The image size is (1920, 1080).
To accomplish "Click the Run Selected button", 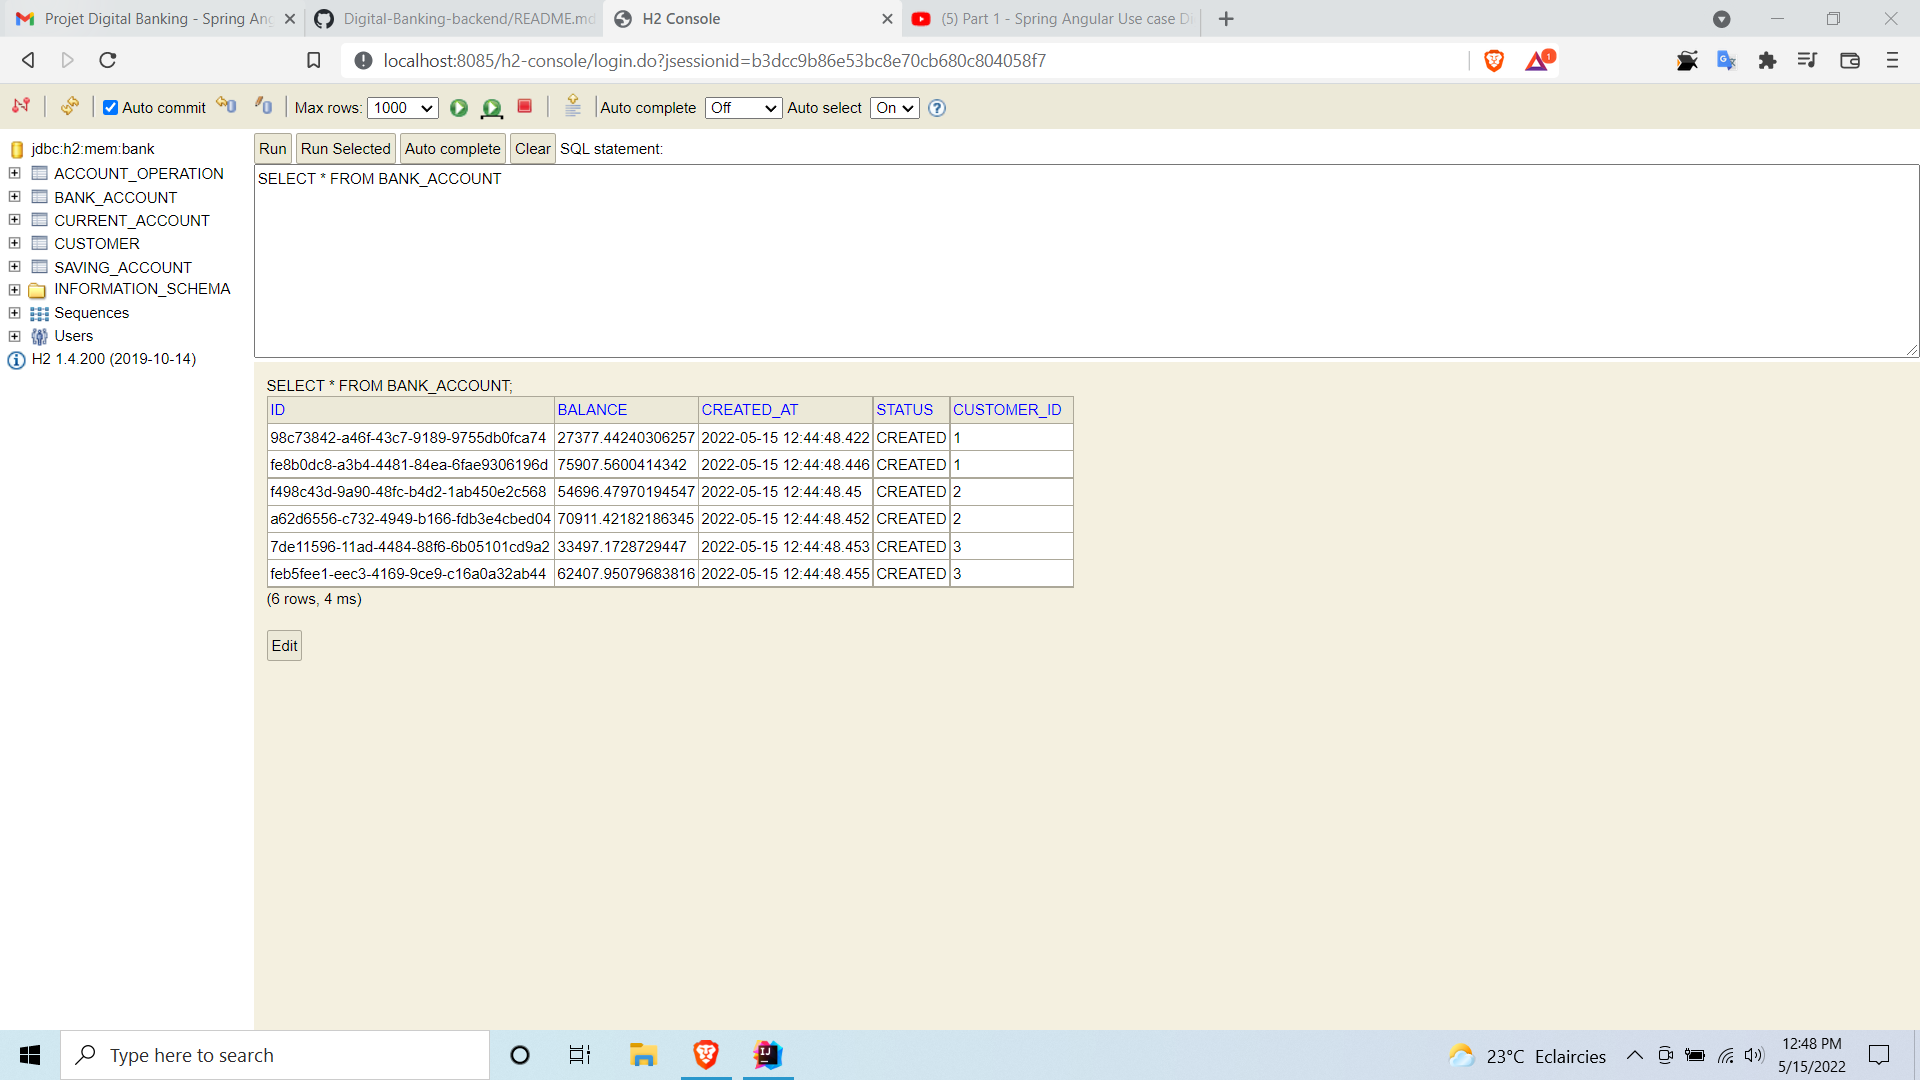I will click(x=345, y=148).
